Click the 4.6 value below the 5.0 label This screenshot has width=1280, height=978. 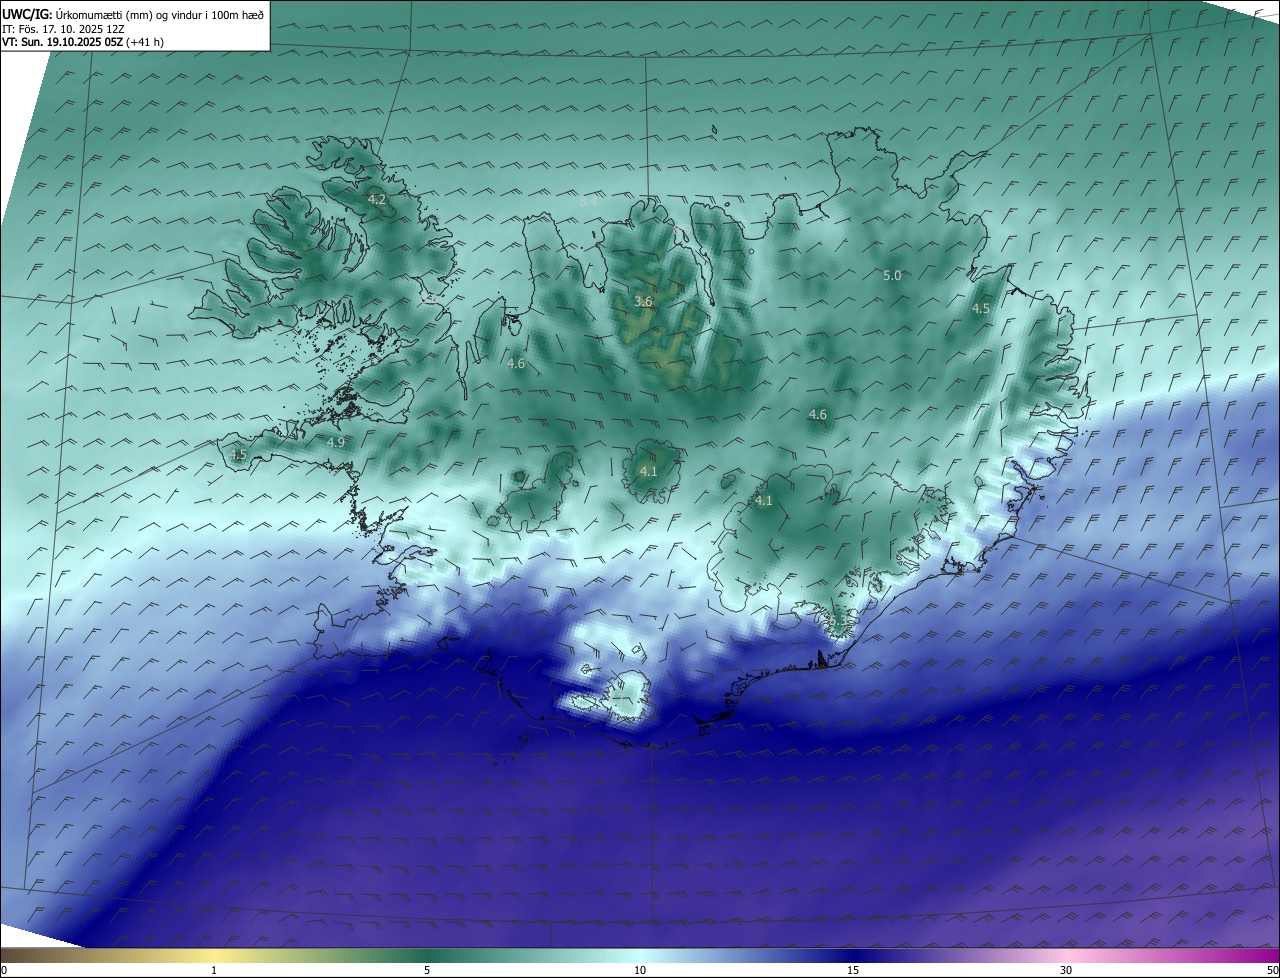[818, 414]
